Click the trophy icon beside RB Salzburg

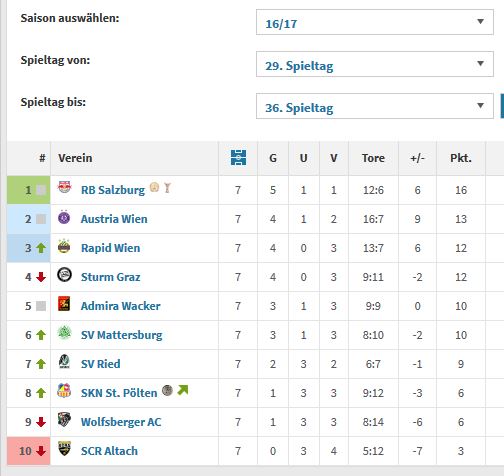pos(167,188)
